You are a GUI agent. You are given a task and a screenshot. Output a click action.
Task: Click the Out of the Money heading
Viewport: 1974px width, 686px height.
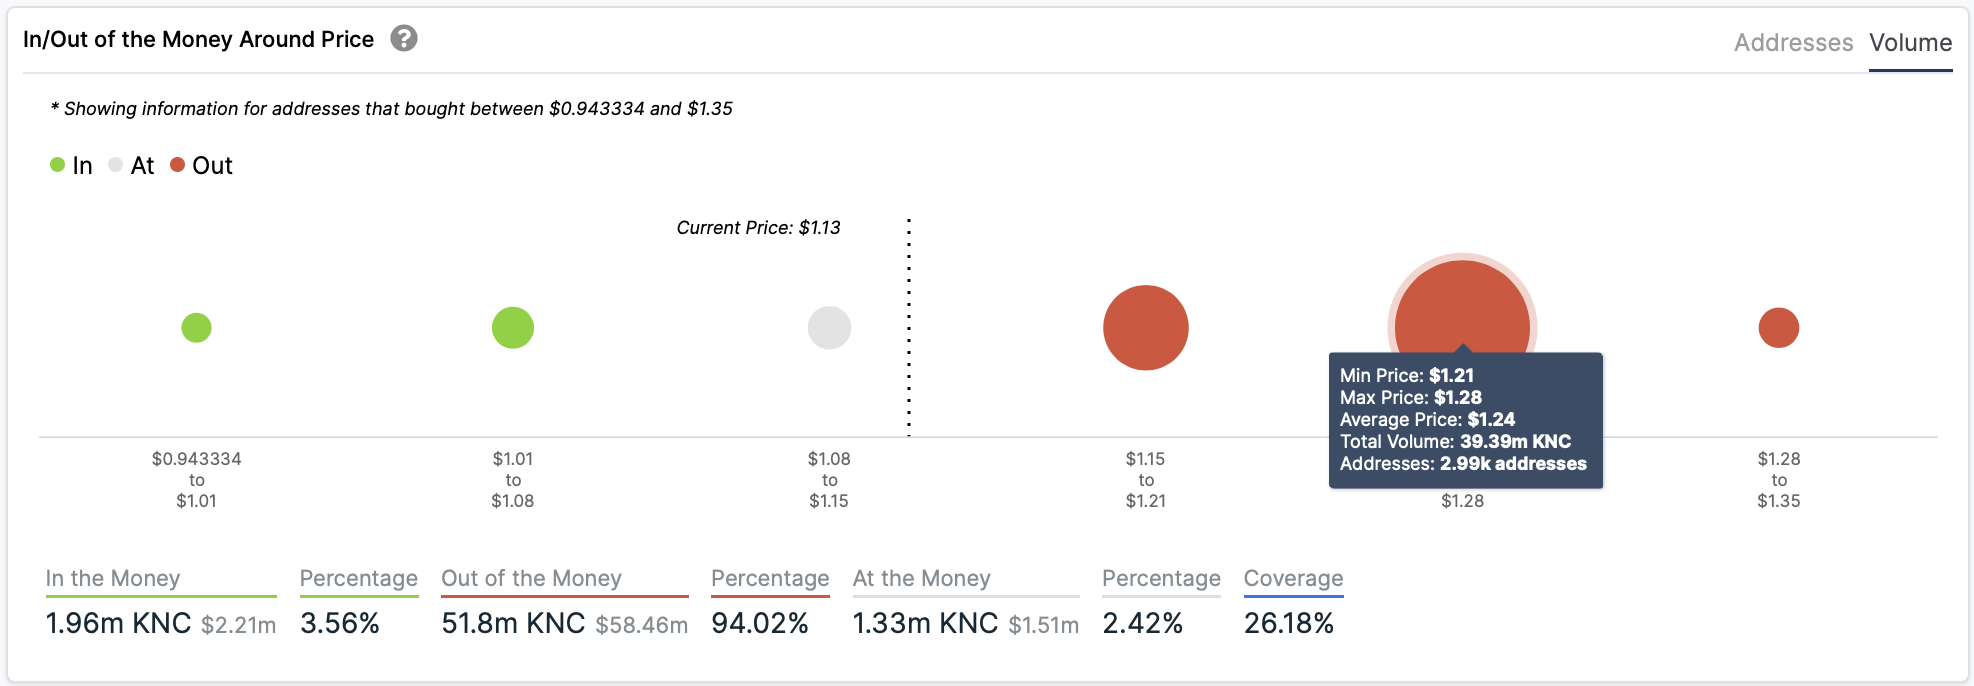(532, 578)
